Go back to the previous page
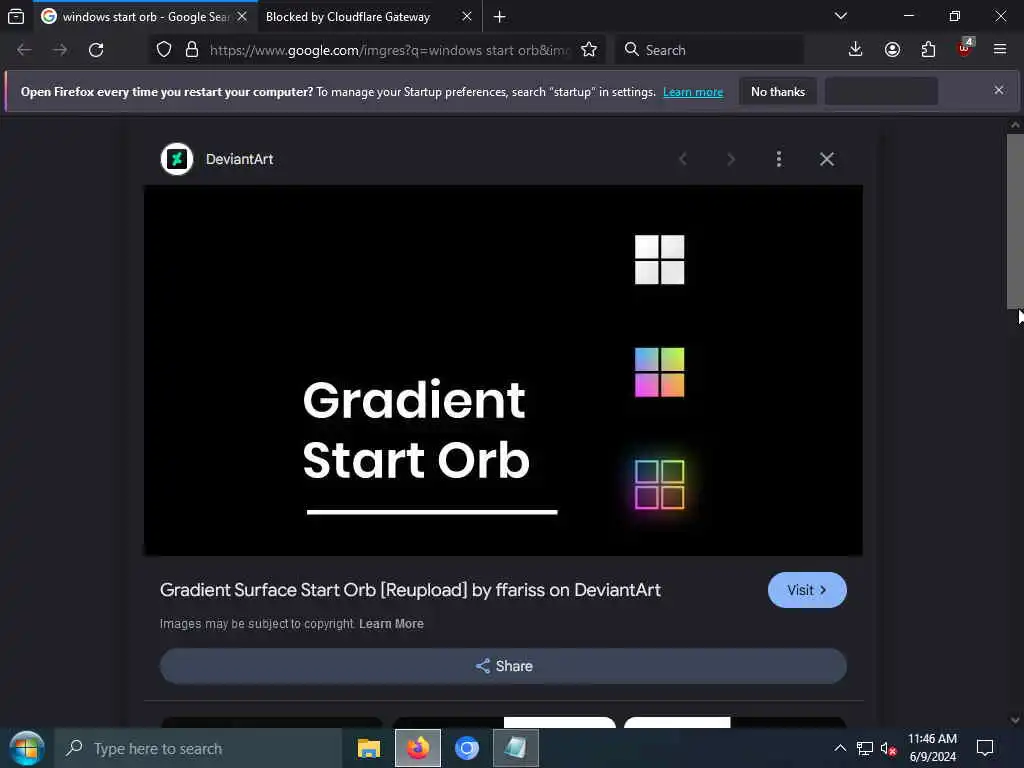The image size is (1024, 768). (x=24, y=50)
